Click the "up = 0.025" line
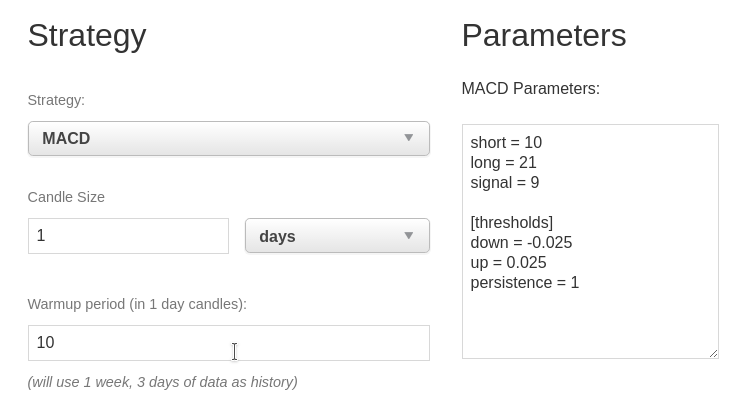The height and width of the screenshot is (409, 752). 508,263
